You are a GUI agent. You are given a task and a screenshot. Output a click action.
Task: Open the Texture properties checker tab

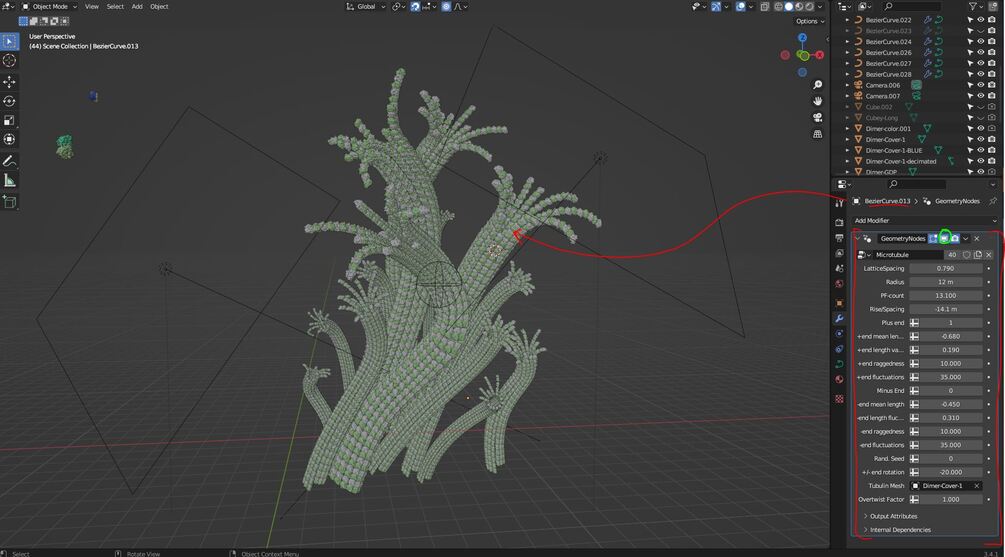coord(839,399)
